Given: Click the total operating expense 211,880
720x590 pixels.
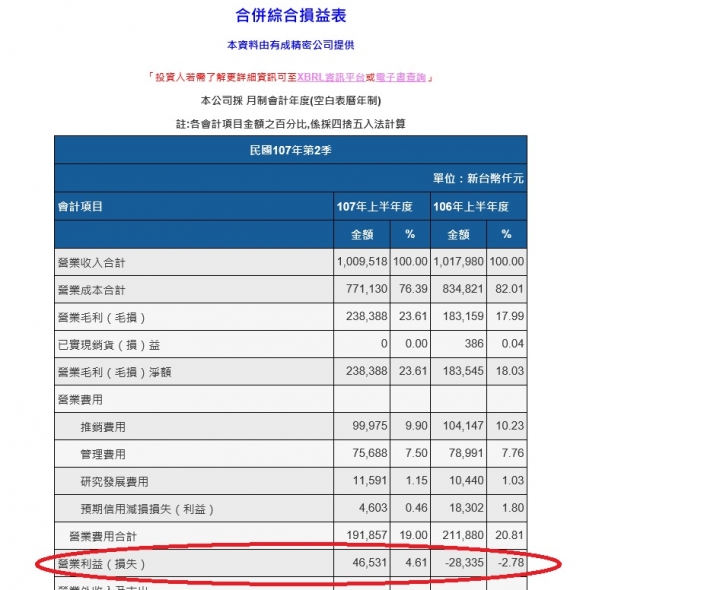Looking at the screenshot, I should click(x=463, y=535).
